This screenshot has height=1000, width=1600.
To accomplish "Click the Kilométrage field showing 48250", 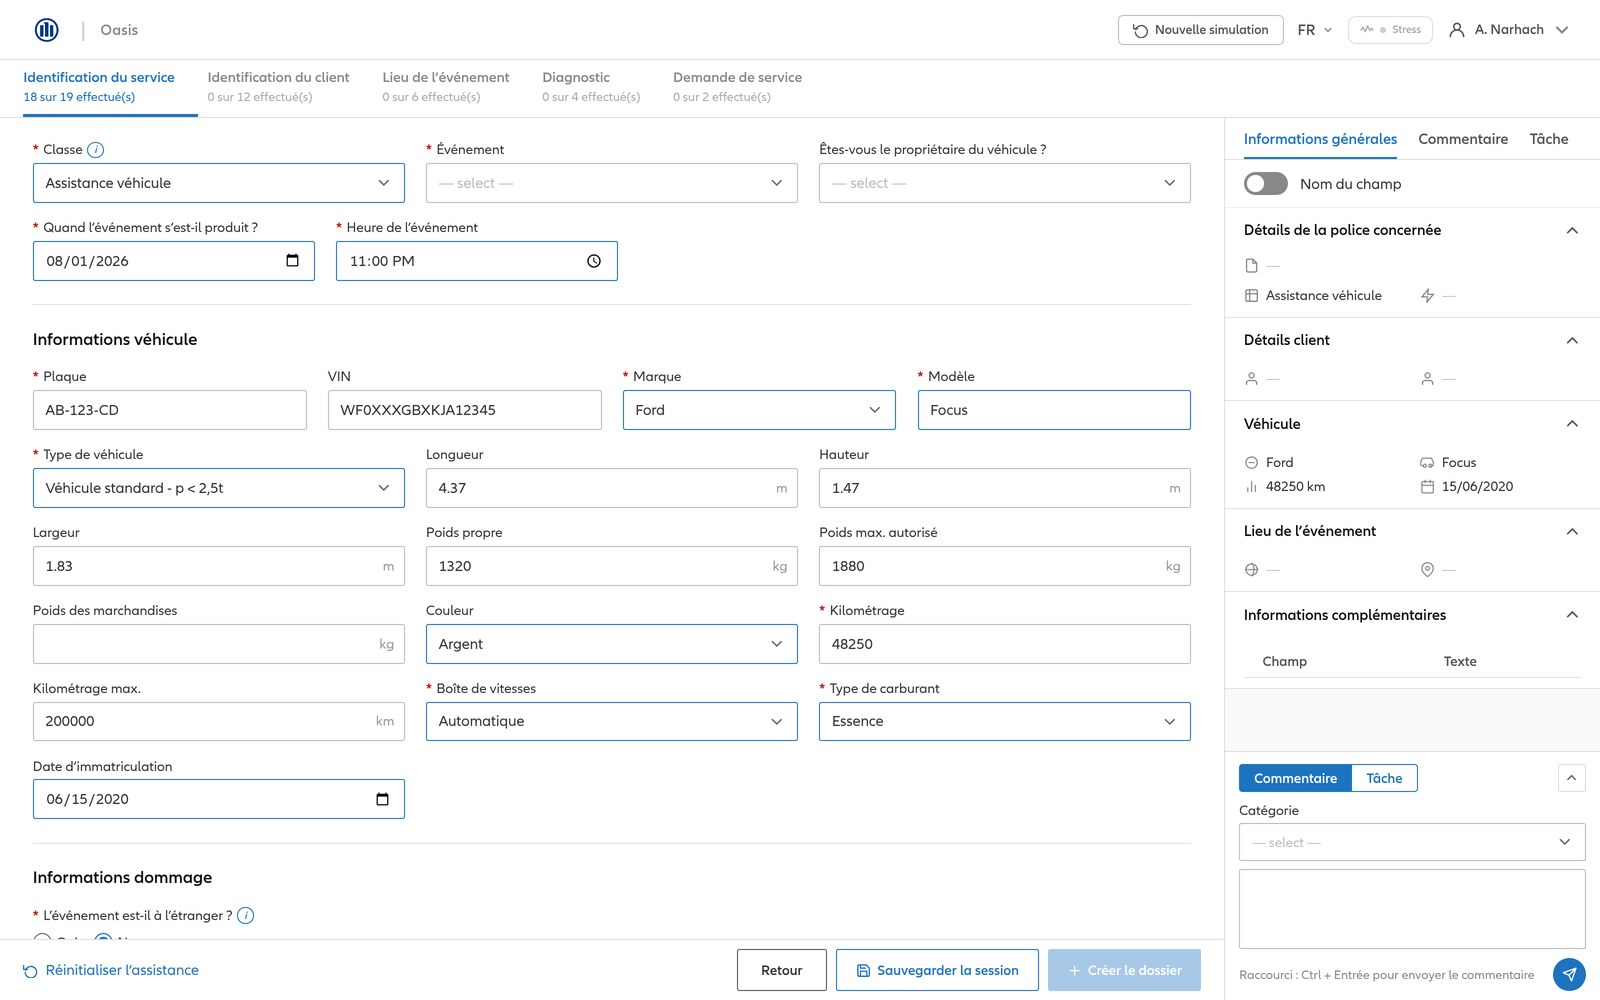I will (1005, 644).
